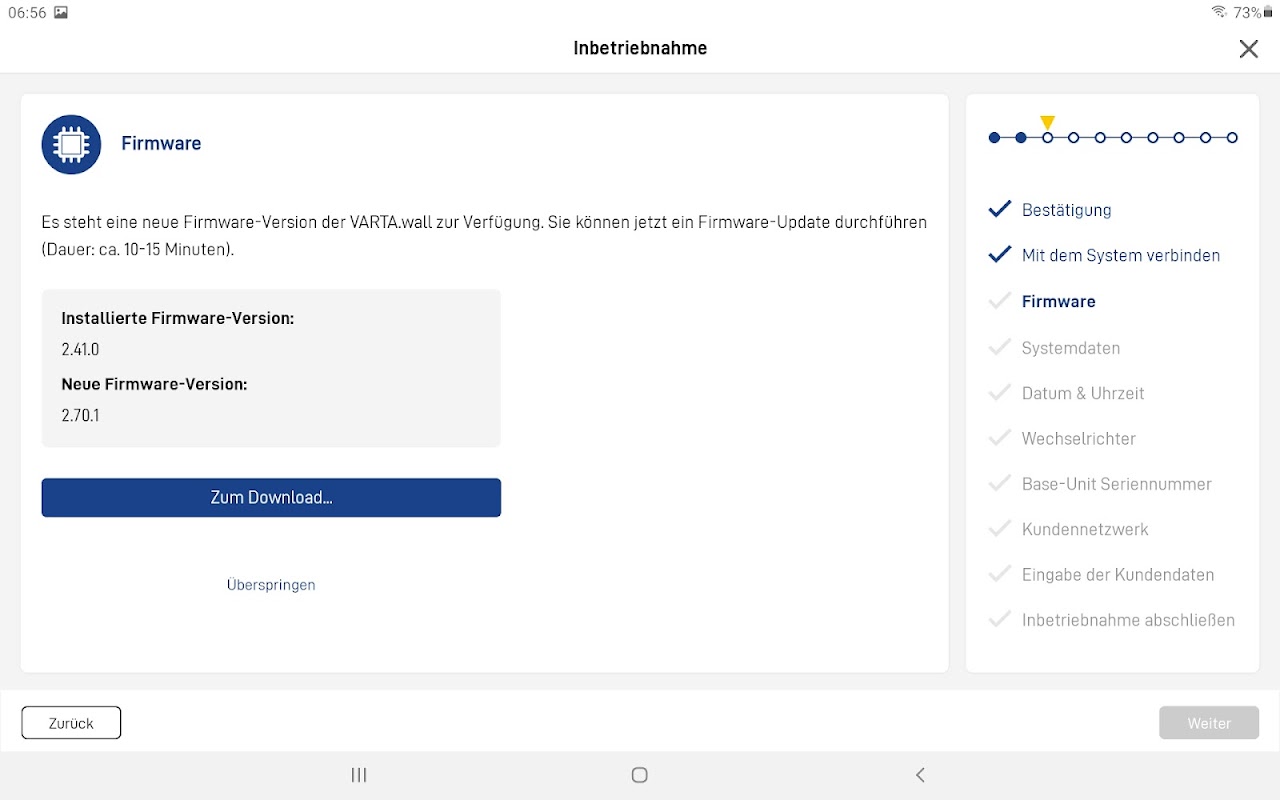Tap the Android recent apps icon
Screen dimensions: 1280x800
pos(359,775)
